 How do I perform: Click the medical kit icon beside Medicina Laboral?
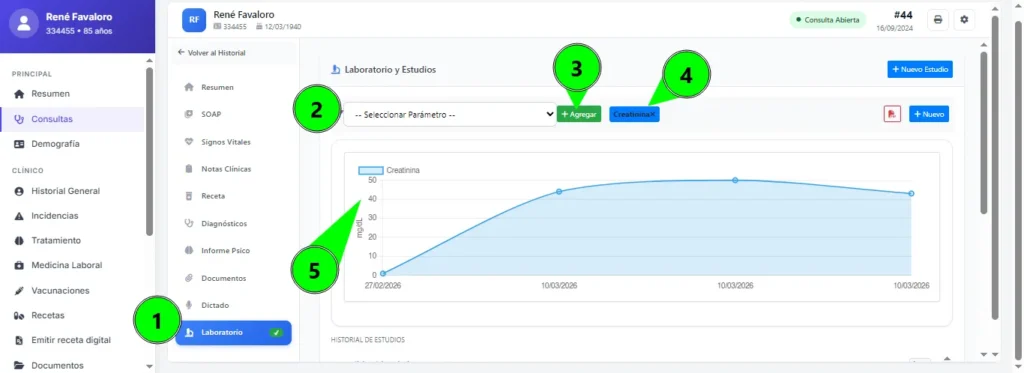19,265
